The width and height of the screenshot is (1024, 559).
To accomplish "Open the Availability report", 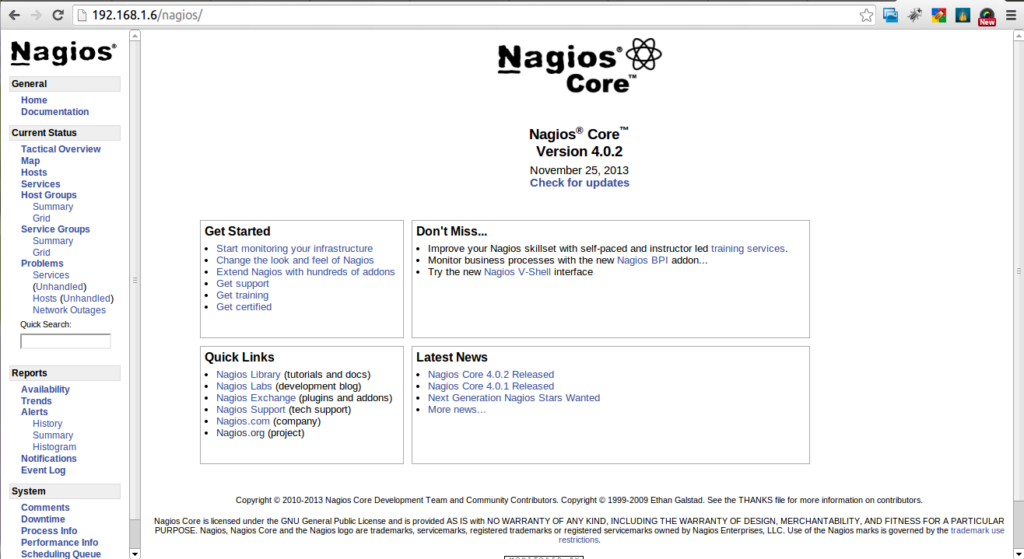I will [45, 389].
